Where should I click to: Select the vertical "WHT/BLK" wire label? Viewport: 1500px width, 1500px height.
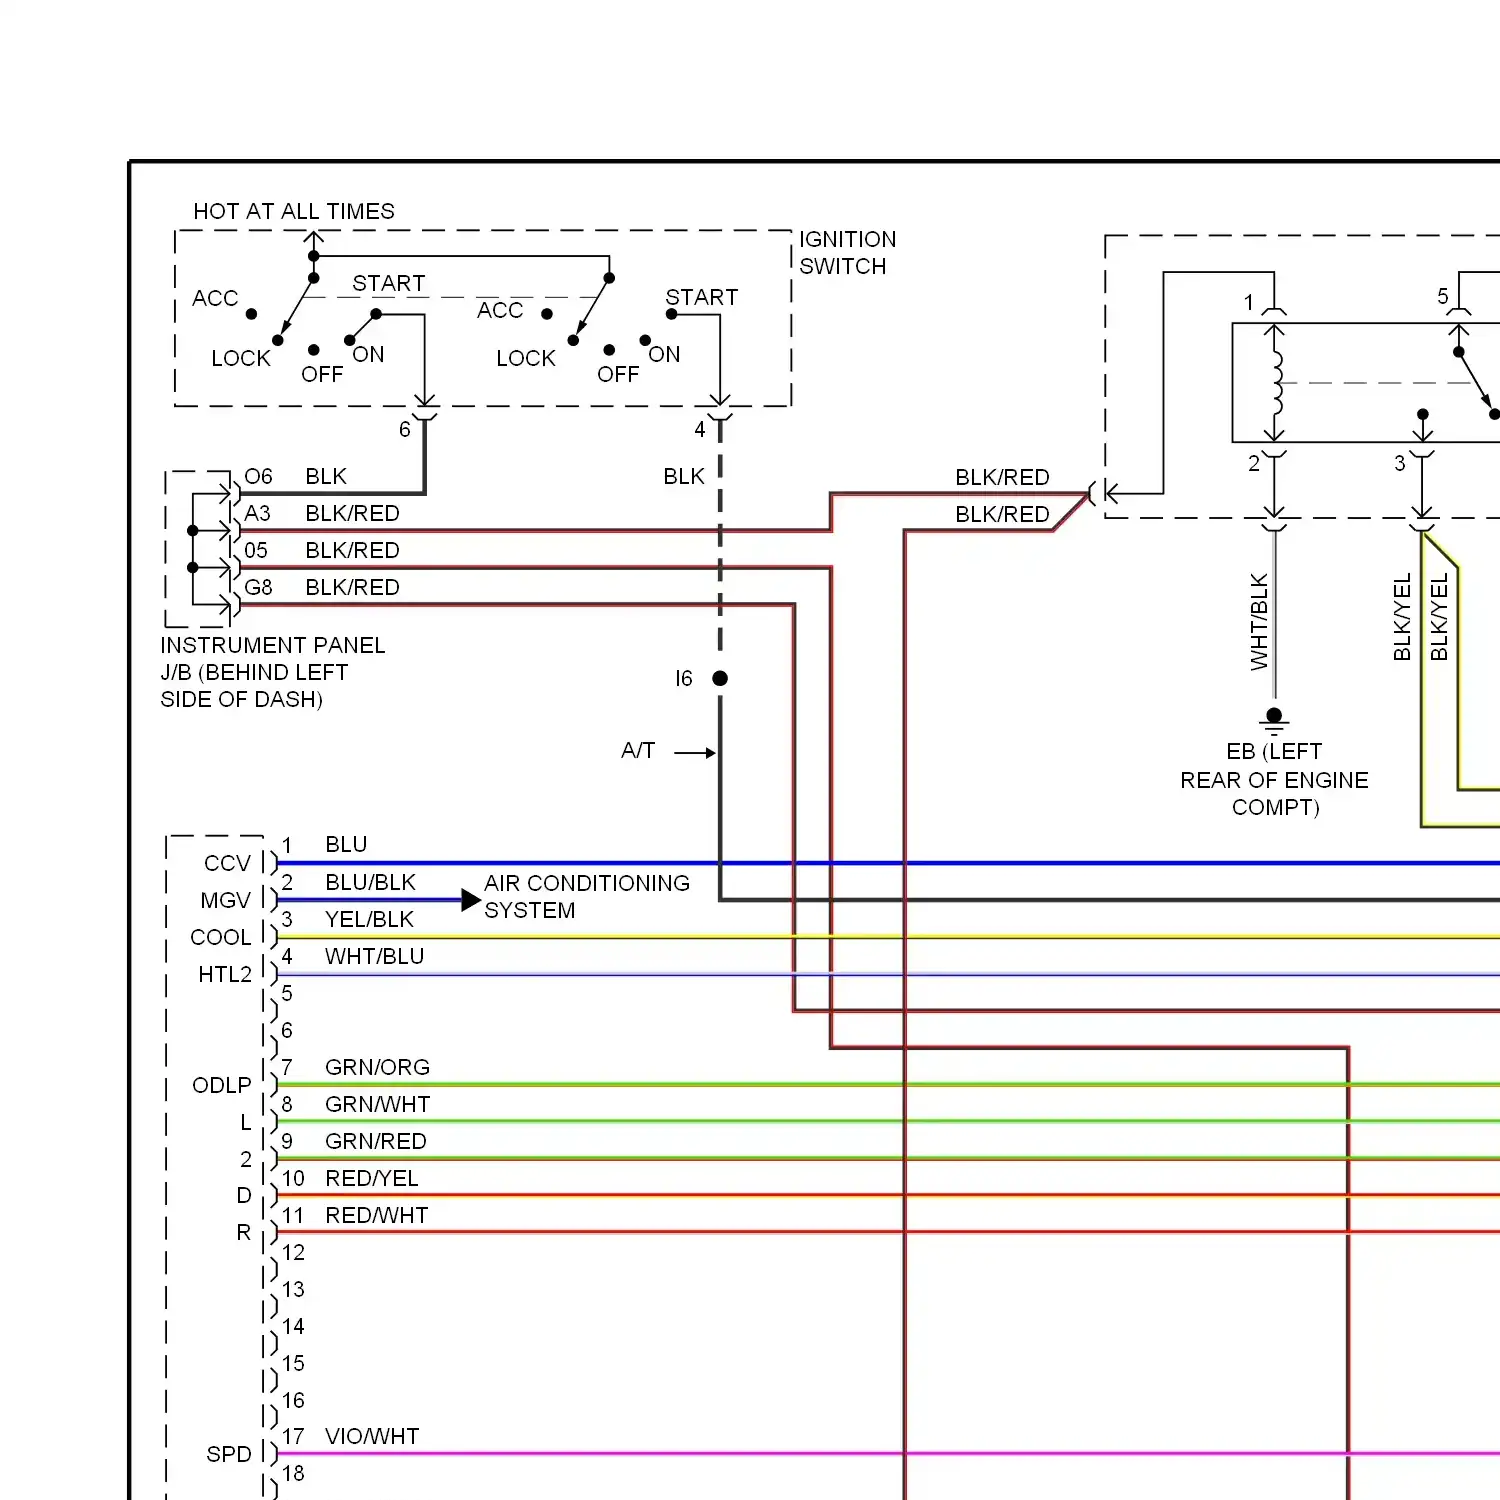pos(1259,621)
